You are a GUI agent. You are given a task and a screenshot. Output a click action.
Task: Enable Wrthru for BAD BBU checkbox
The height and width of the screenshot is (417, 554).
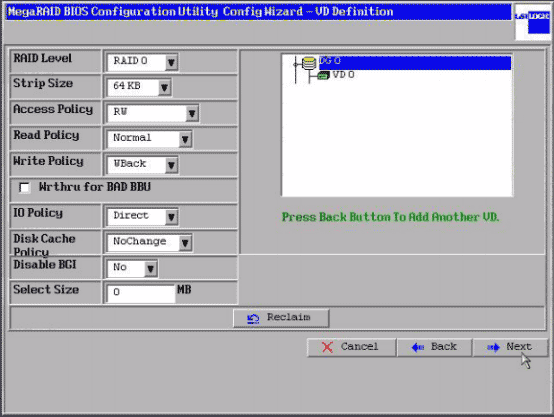24,188
